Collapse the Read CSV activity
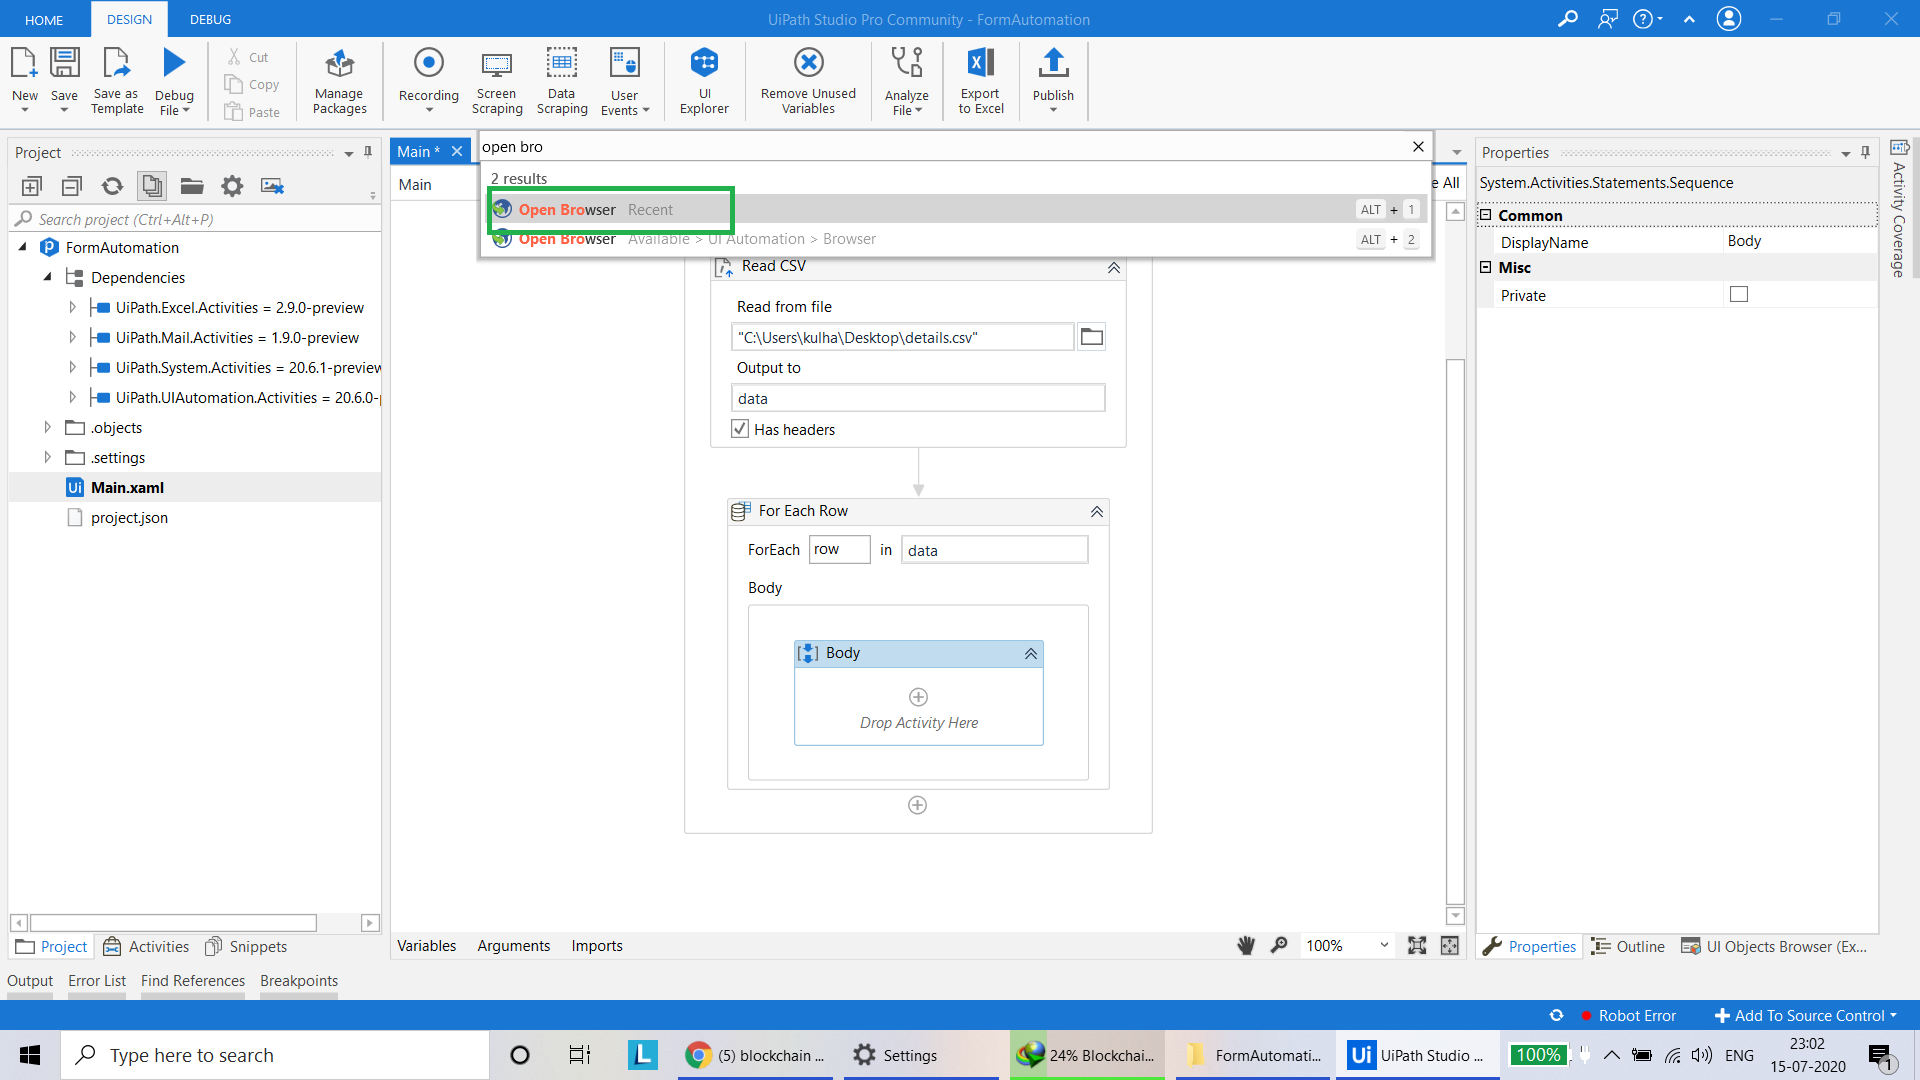 [x=1113, y=267]
